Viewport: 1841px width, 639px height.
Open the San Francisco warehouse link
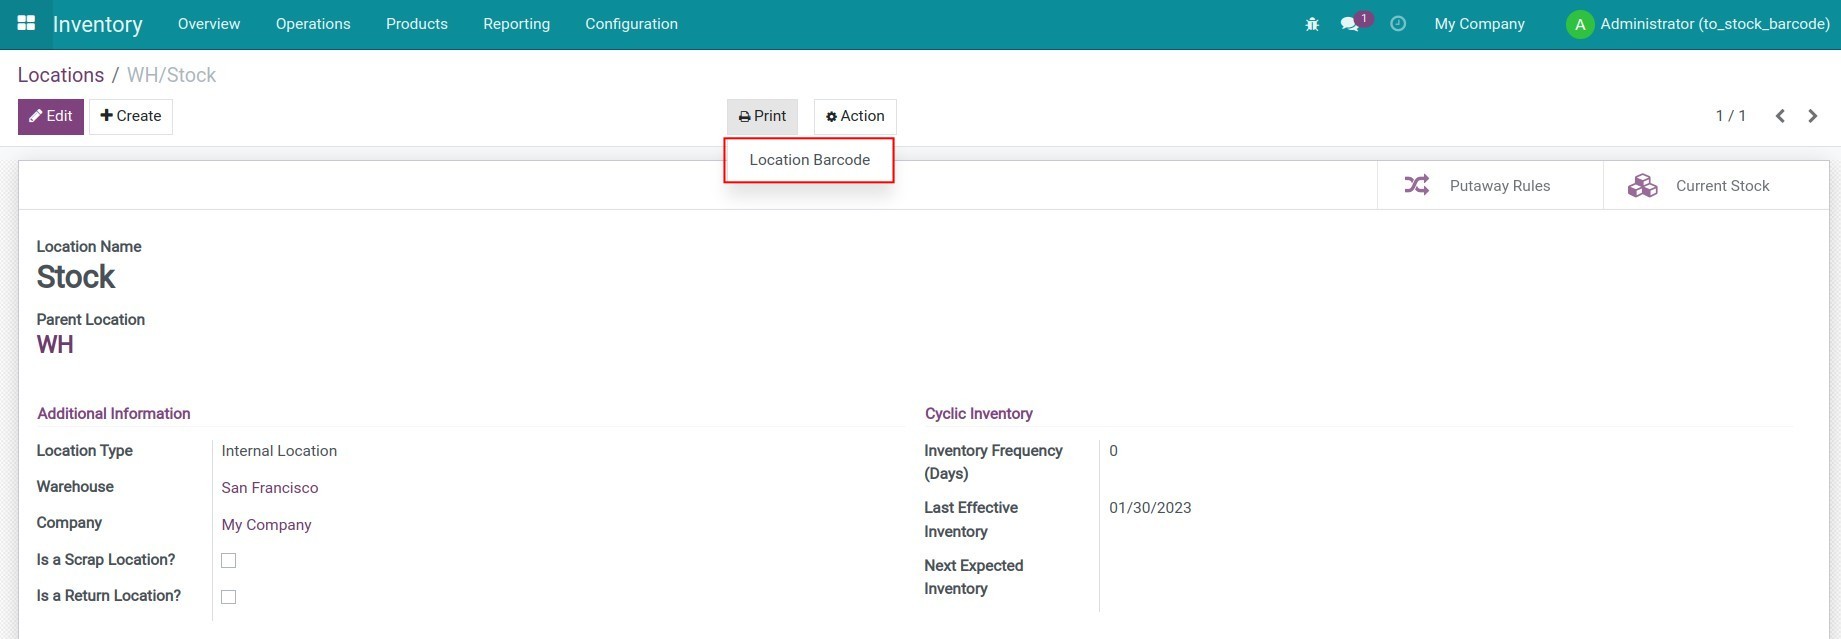pyautogui.click(x=270, y=488)
